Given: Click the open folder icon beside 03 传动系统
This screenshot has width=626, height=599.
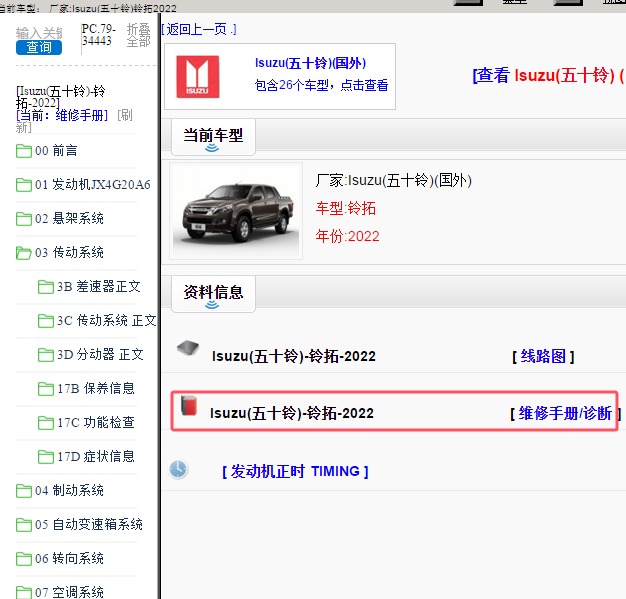Looking at the screenshot, I should [24, 253].
